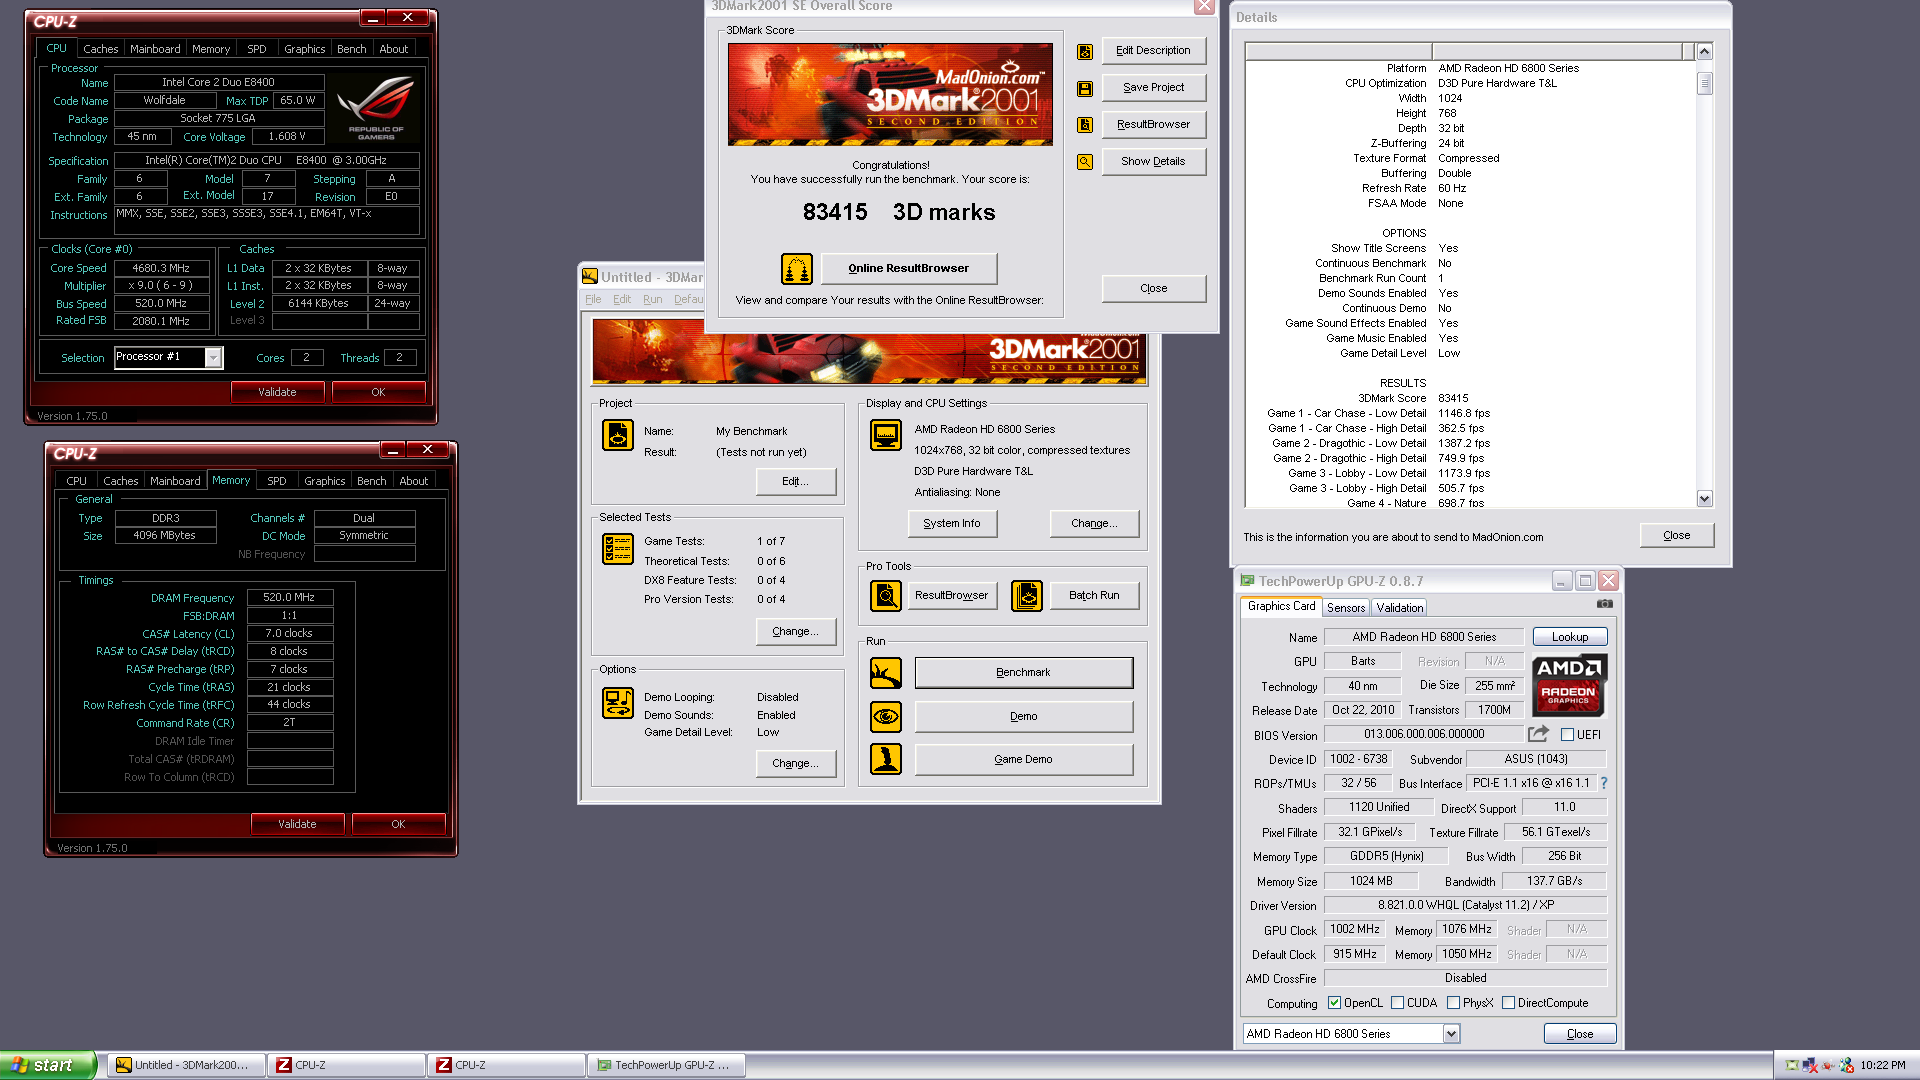Click the first CPU-Z taskbar item
Screen dimensions: 1920x1080
click(x=346, y=1065)
